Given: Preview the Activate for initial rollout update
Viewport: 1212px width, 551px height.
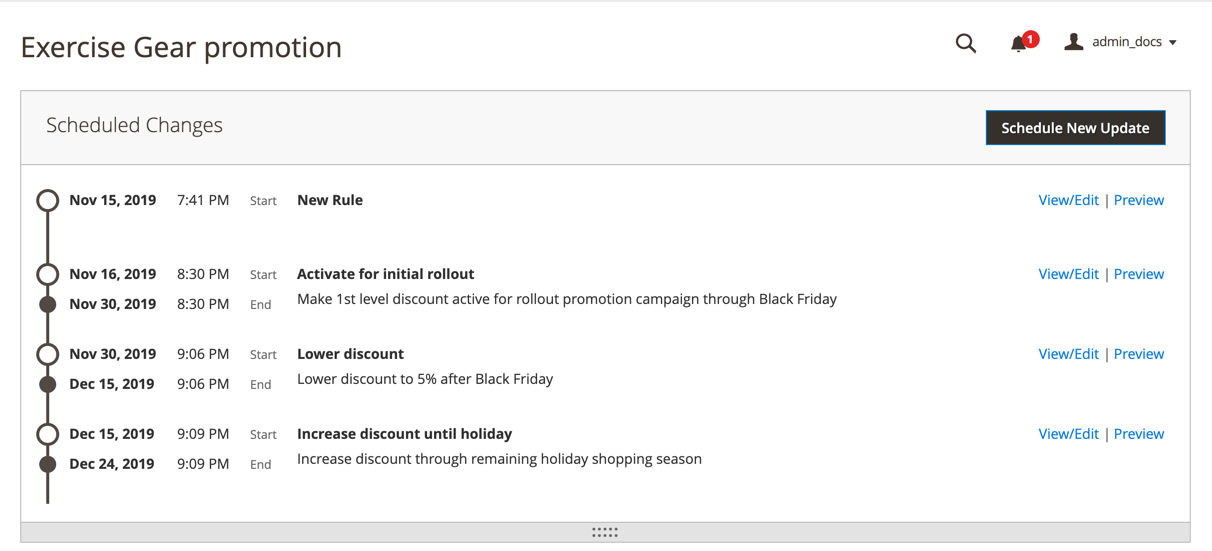Looking at the screenshot, I should tap(1138, 274).
